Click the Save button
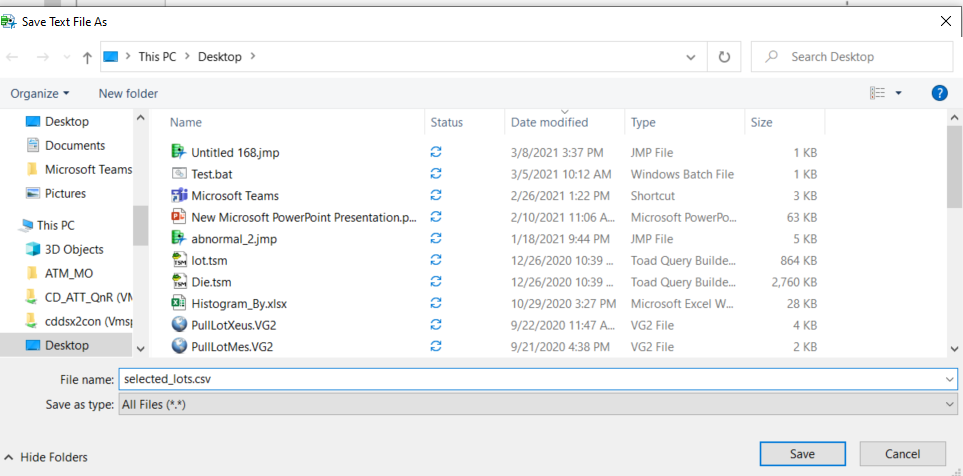The width and height of the screenshot is (963, 476). 802,454
